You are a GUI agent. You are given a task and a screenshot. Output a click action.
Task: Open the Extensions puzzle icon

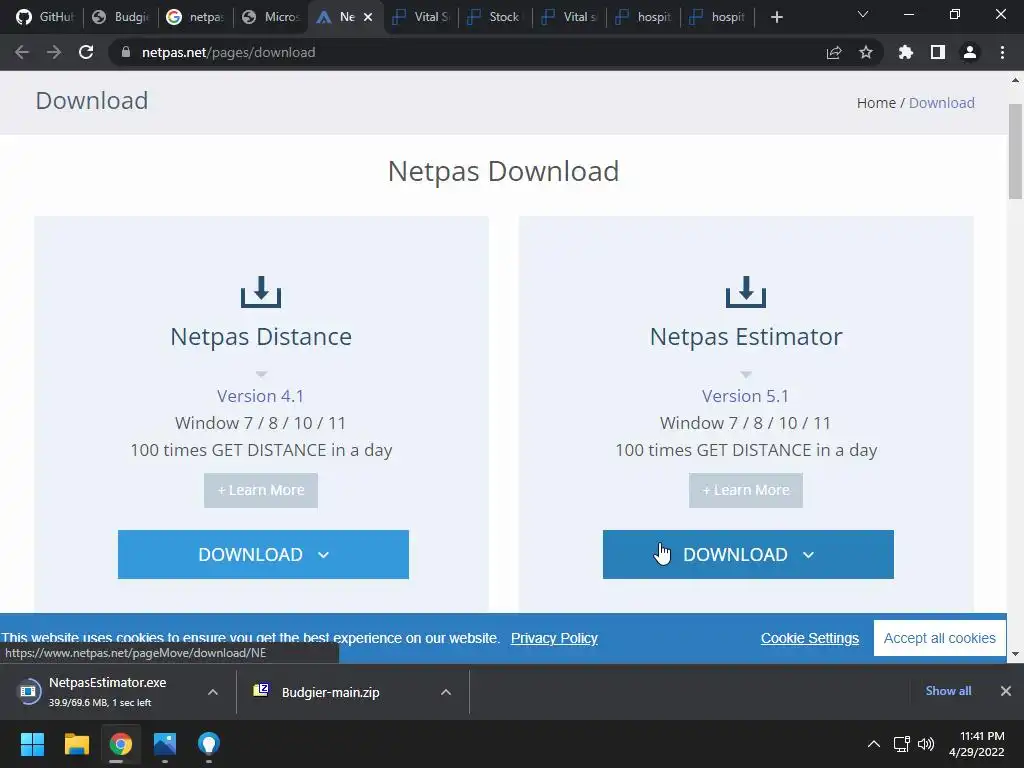point(905,52)
